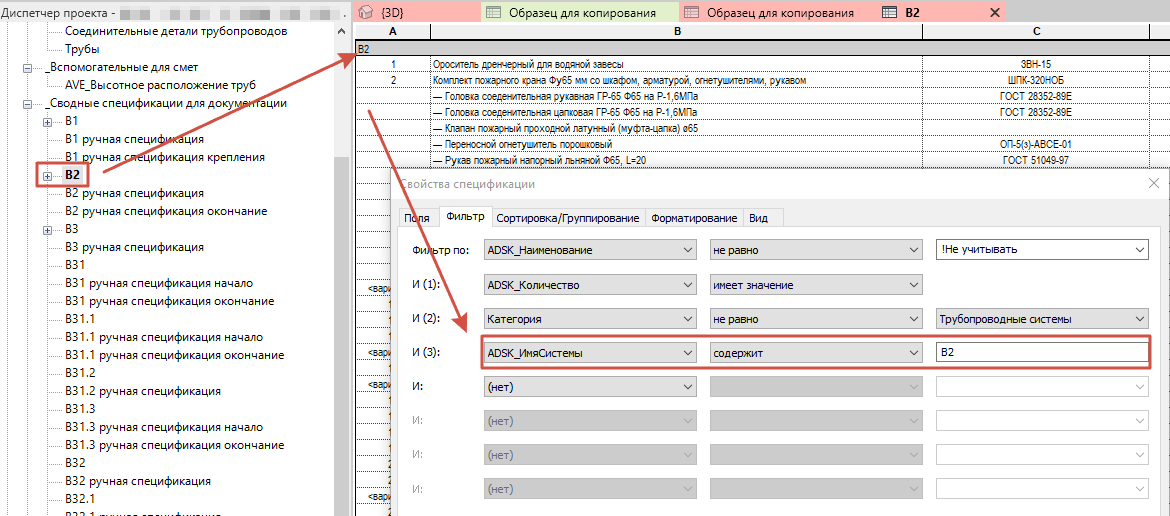Open ADSK_ИмяСистемы field dropdown
Image resolution: width=1170 pixels, height=516 pixels.
pos(590,353)
